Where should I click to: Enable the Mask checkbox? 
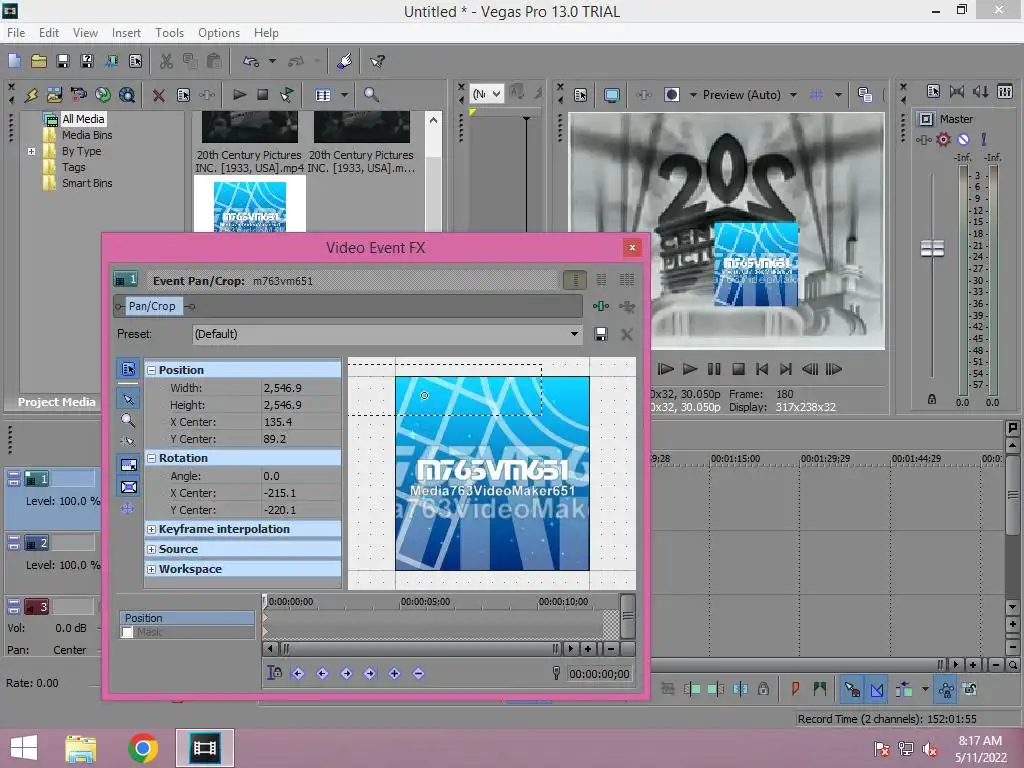[127, 632]
